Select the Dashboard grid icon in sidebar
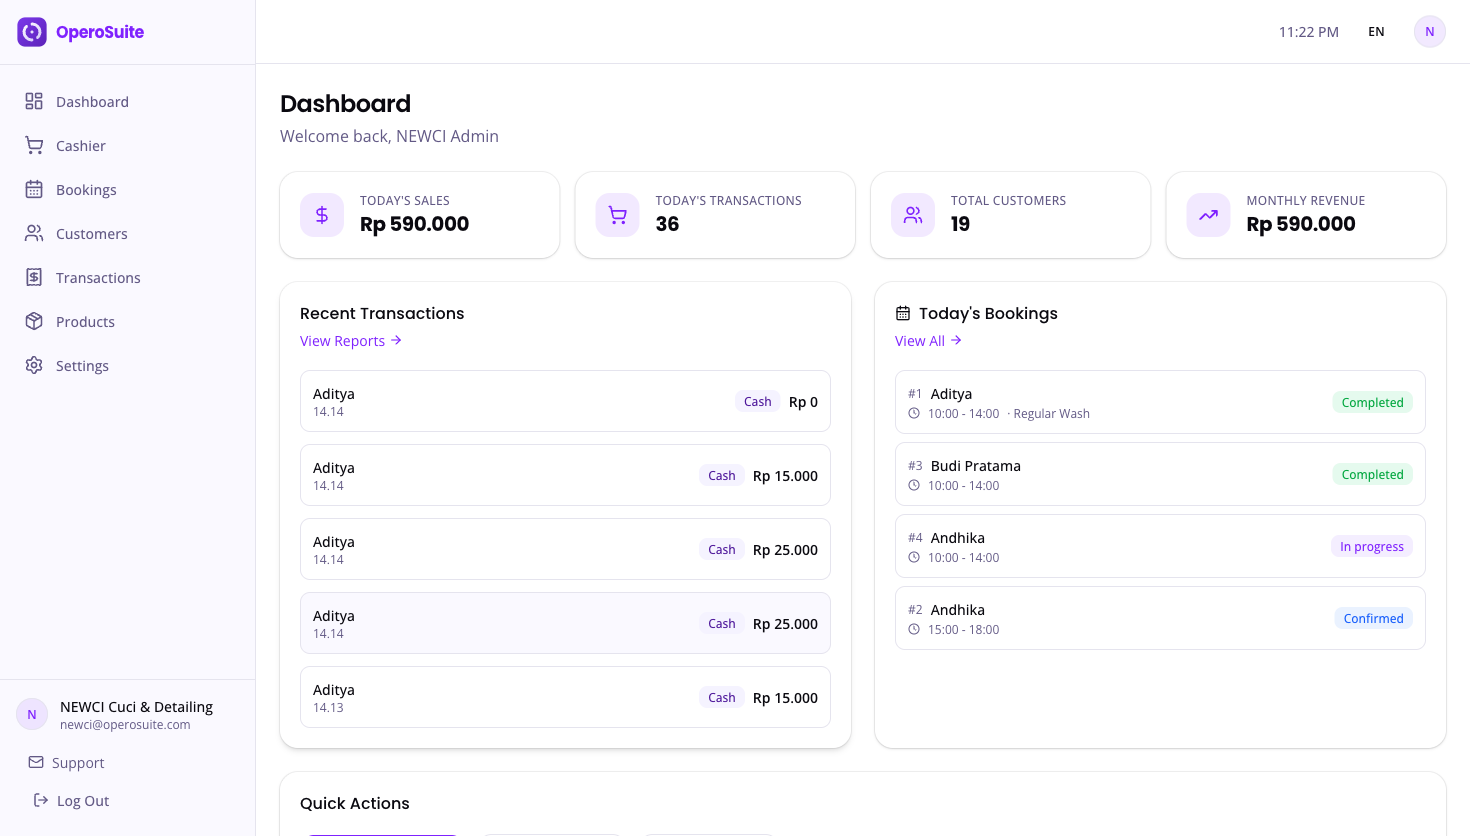 coord(33,101)
